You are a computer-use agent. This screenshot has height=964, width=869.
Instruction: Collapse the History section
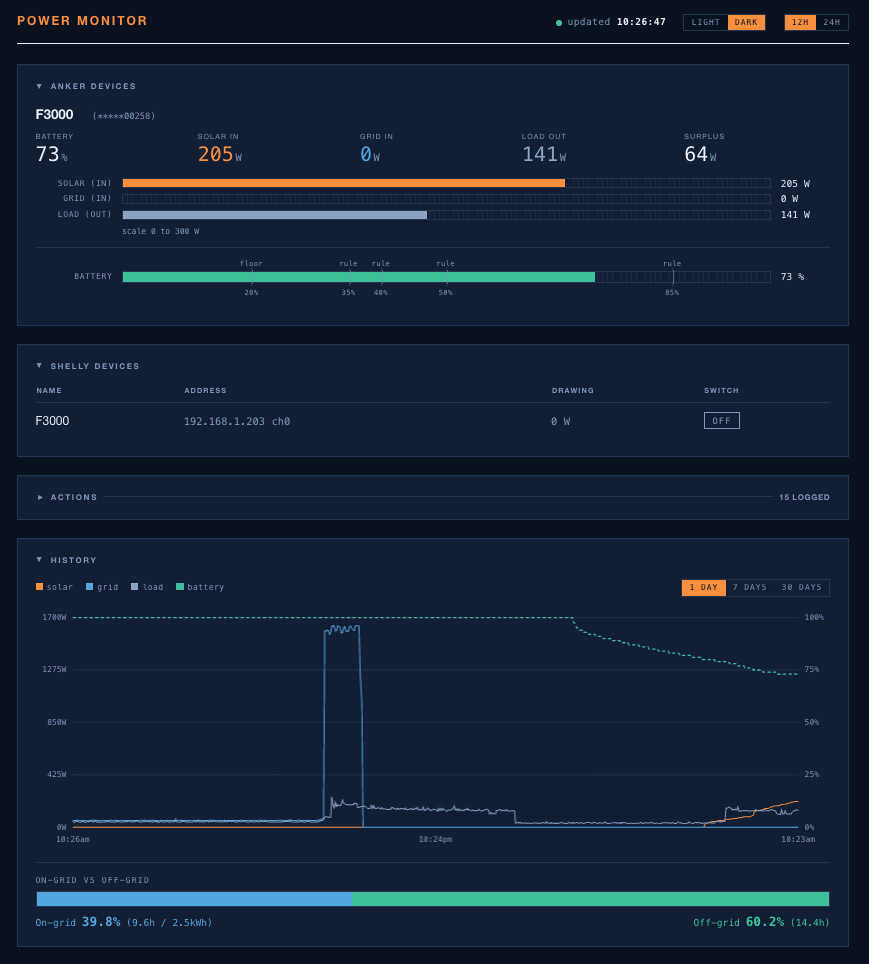pos(39,559)
